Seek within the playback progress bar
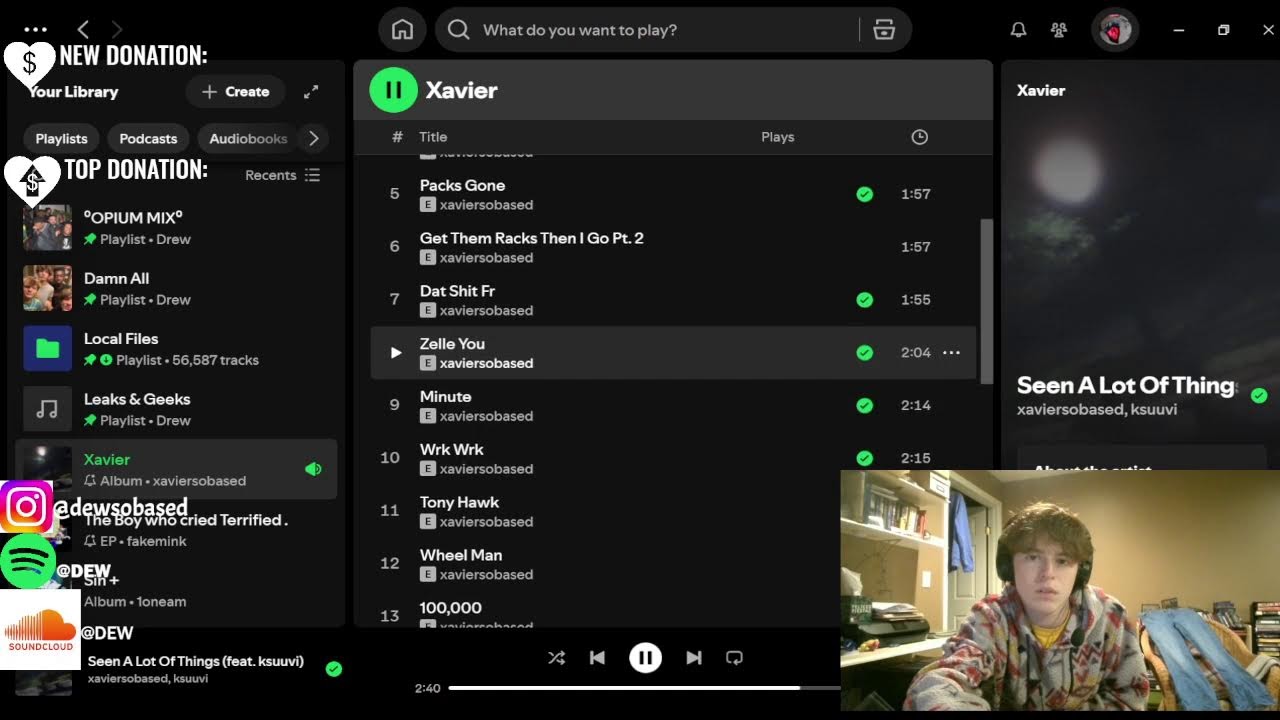The image size is (1280, 720). click(x=644, y=688)
